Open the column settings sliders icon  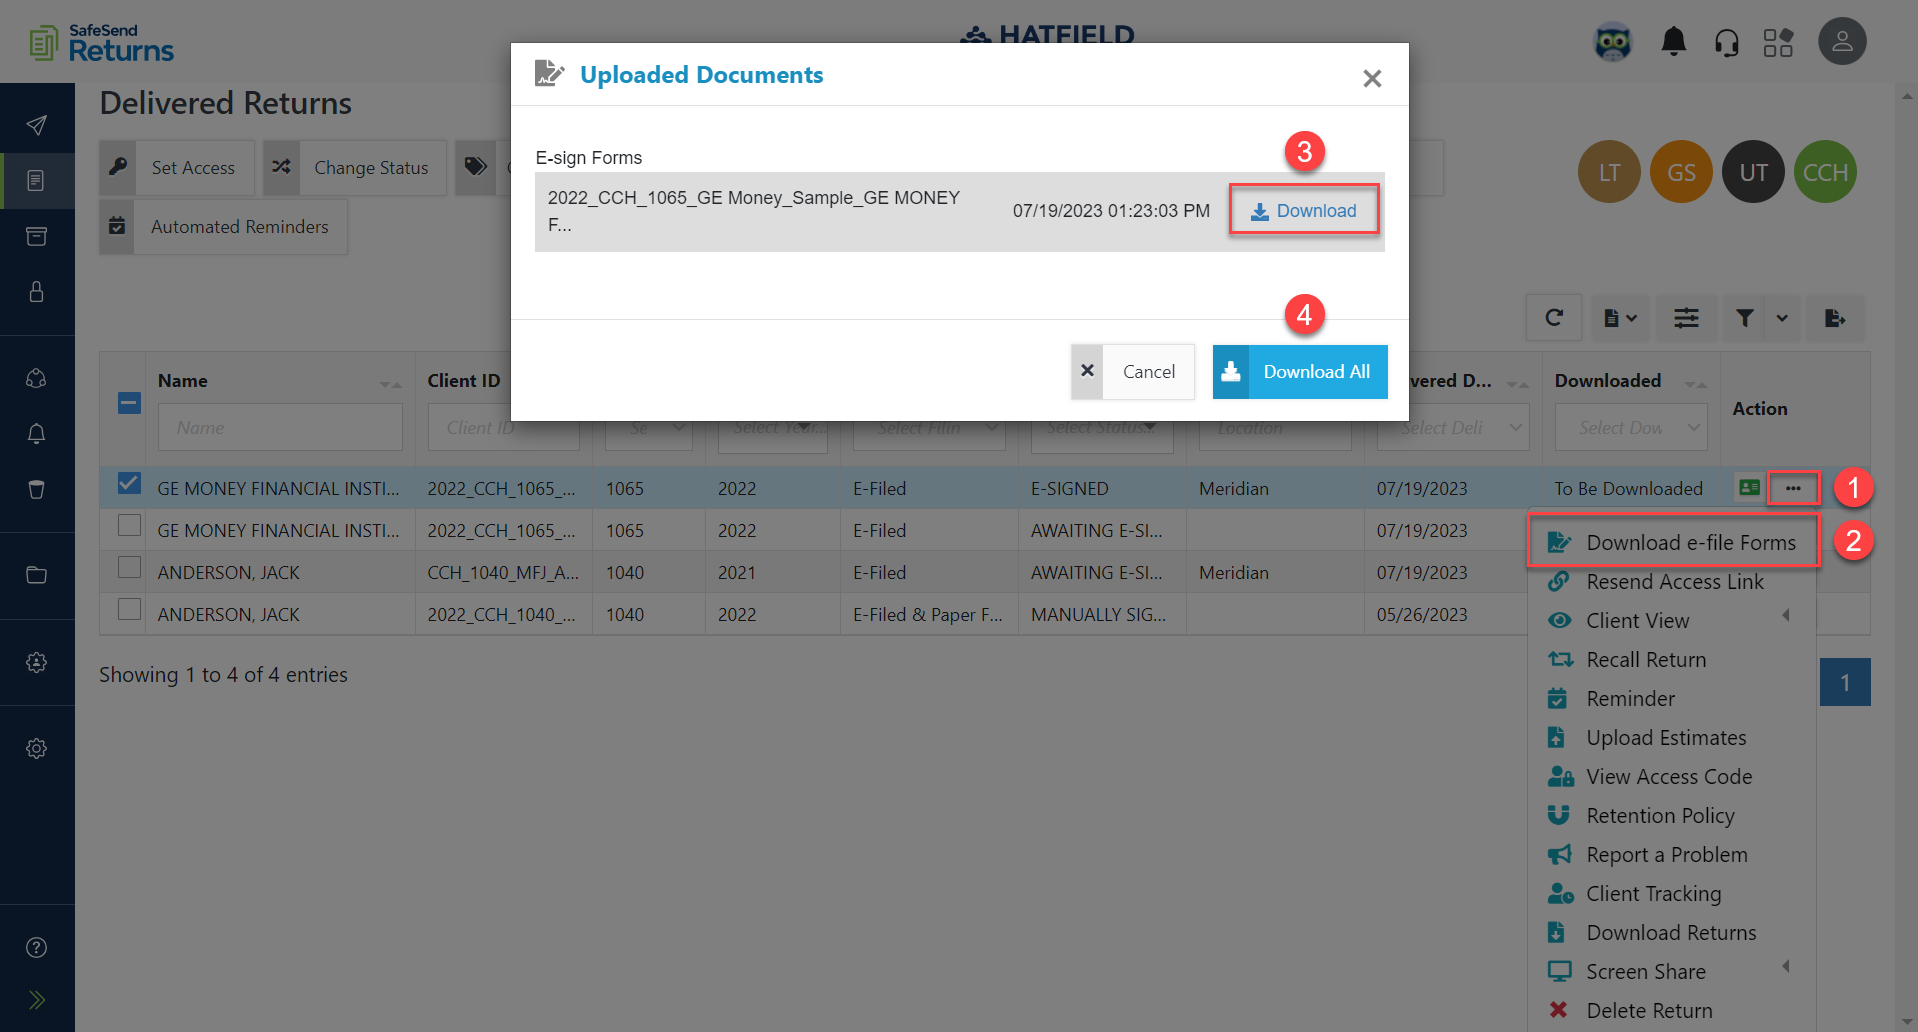pos(1686,318)
